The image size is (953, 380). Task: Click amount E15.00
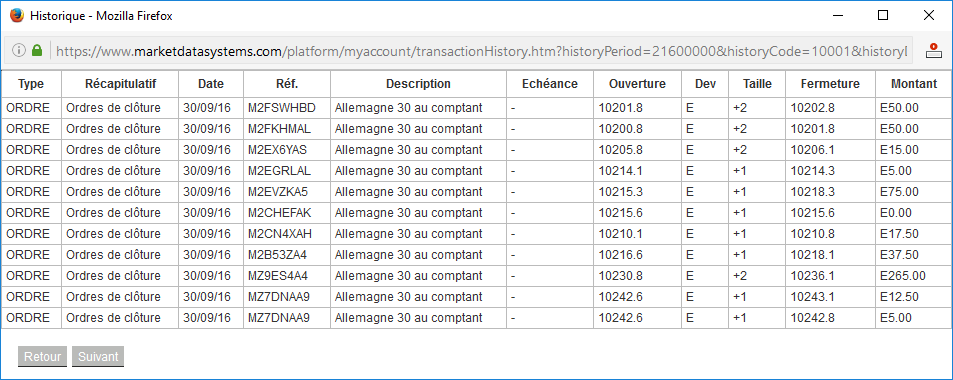(x=900, y=150)
